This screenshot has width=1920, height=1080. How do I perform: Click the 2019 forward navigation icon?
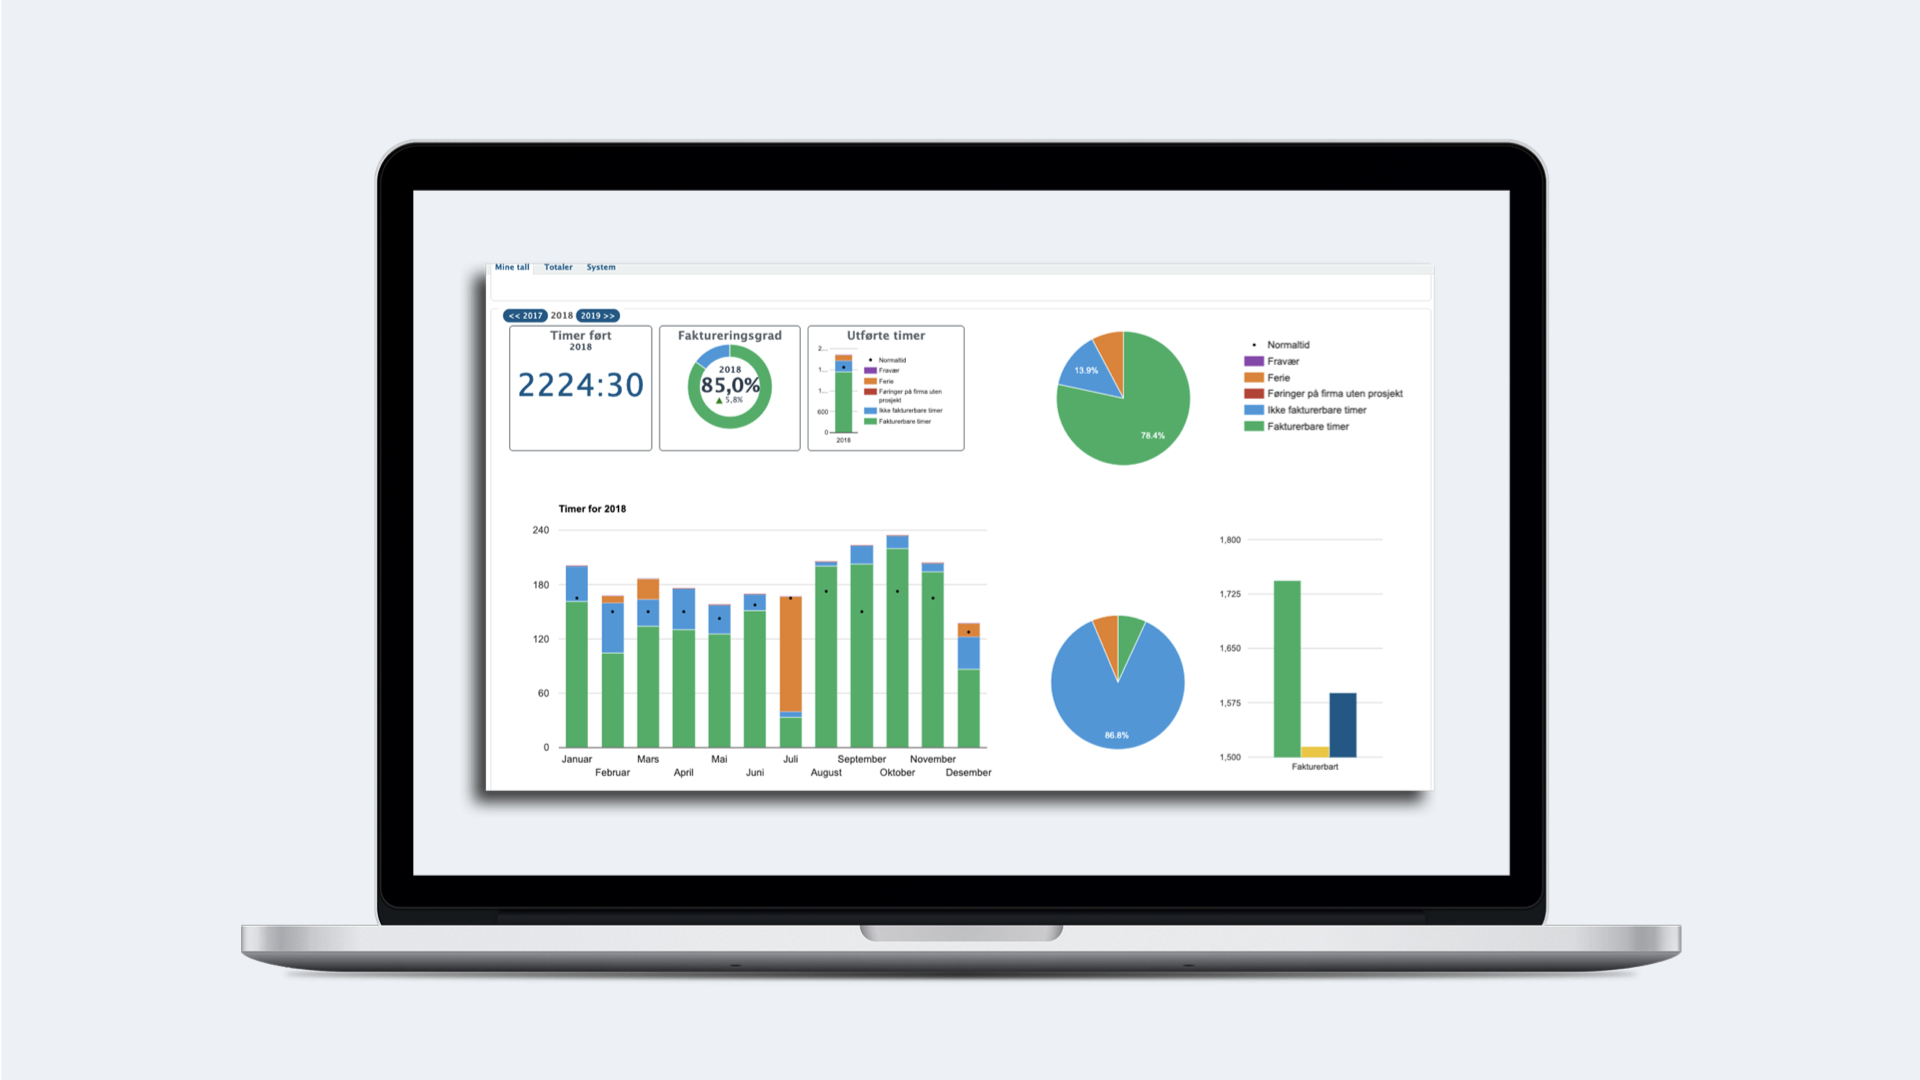pyautogui.click(x=601, y=315)
